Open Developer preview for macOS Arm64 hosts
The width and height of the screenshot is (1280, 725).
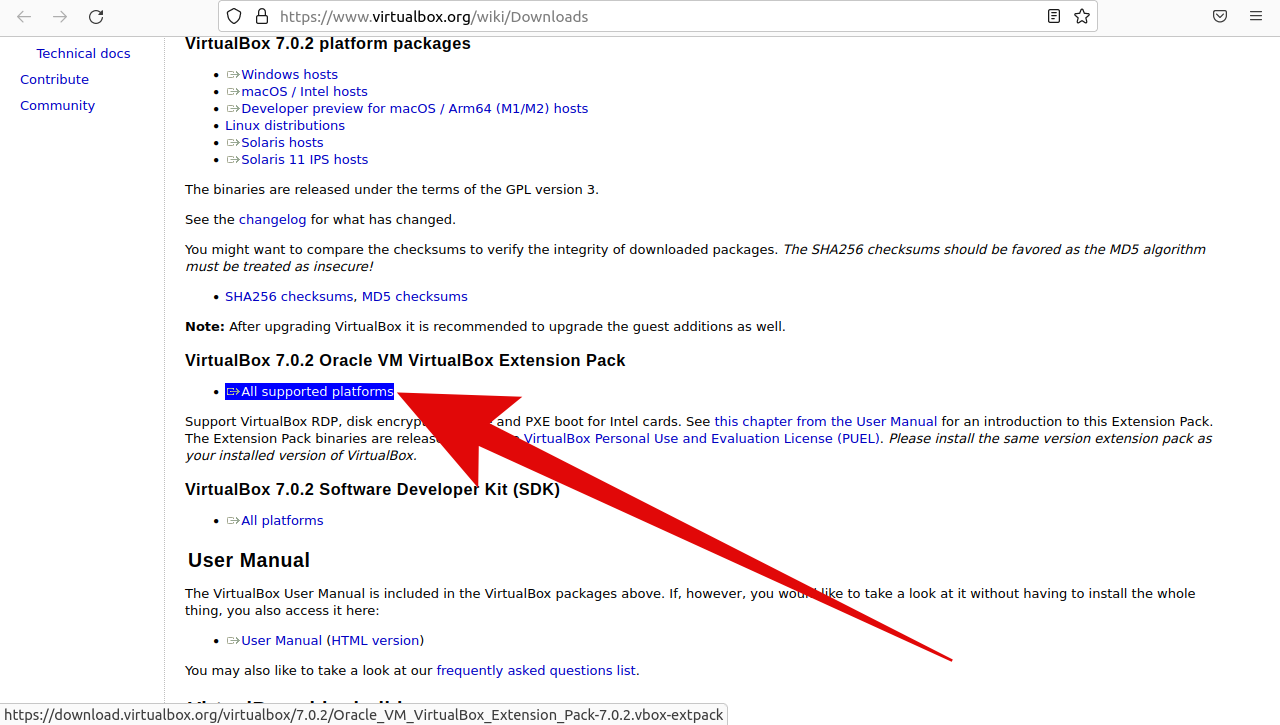pyautogui.click(x=414, y=108)
